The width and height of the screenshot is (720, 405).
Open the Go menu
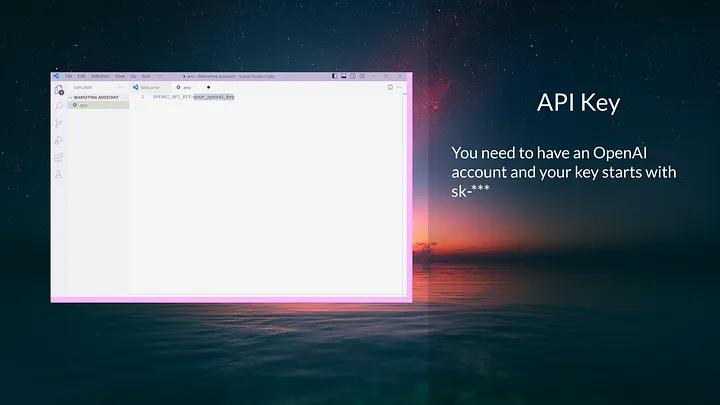133,76
